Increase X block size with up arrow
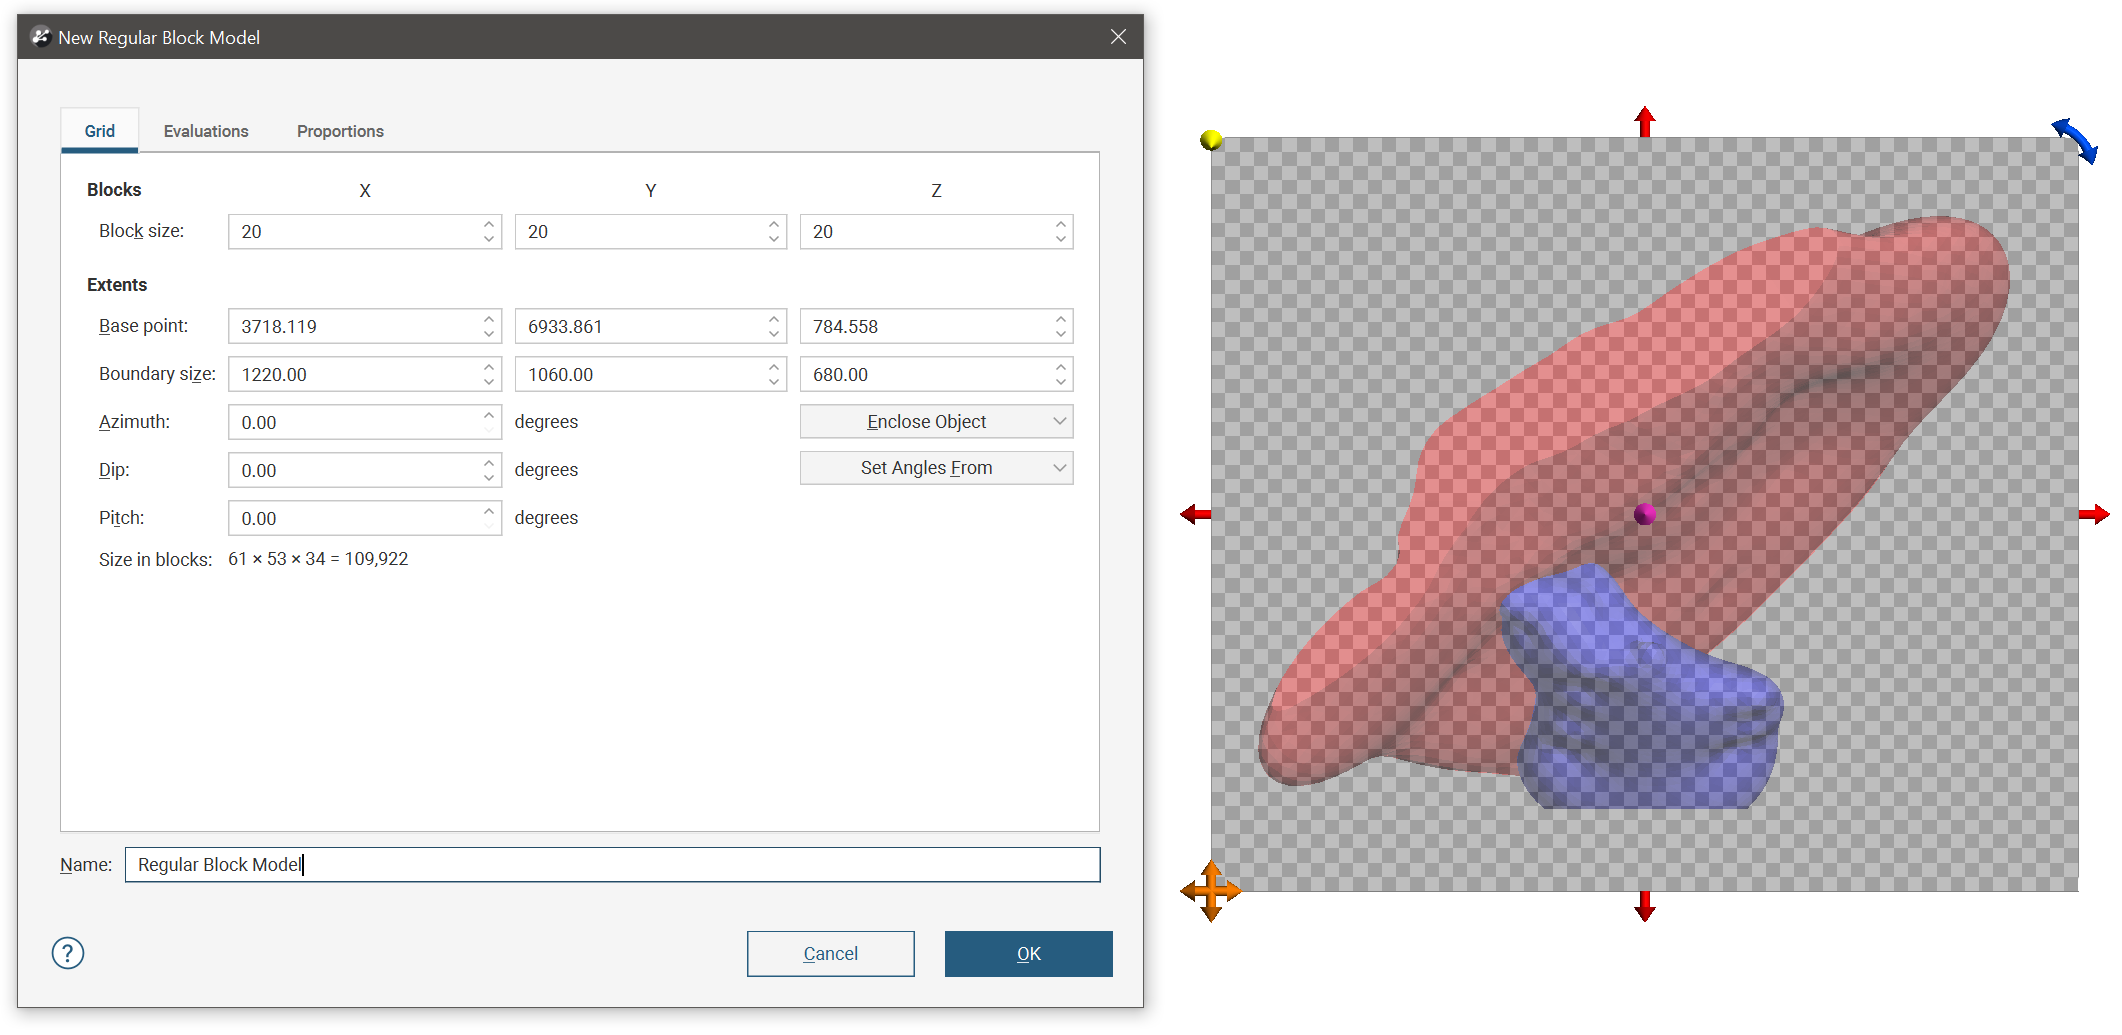Screen dimensions: 2122x1035 pyautogui.click(x=489, y=224)
